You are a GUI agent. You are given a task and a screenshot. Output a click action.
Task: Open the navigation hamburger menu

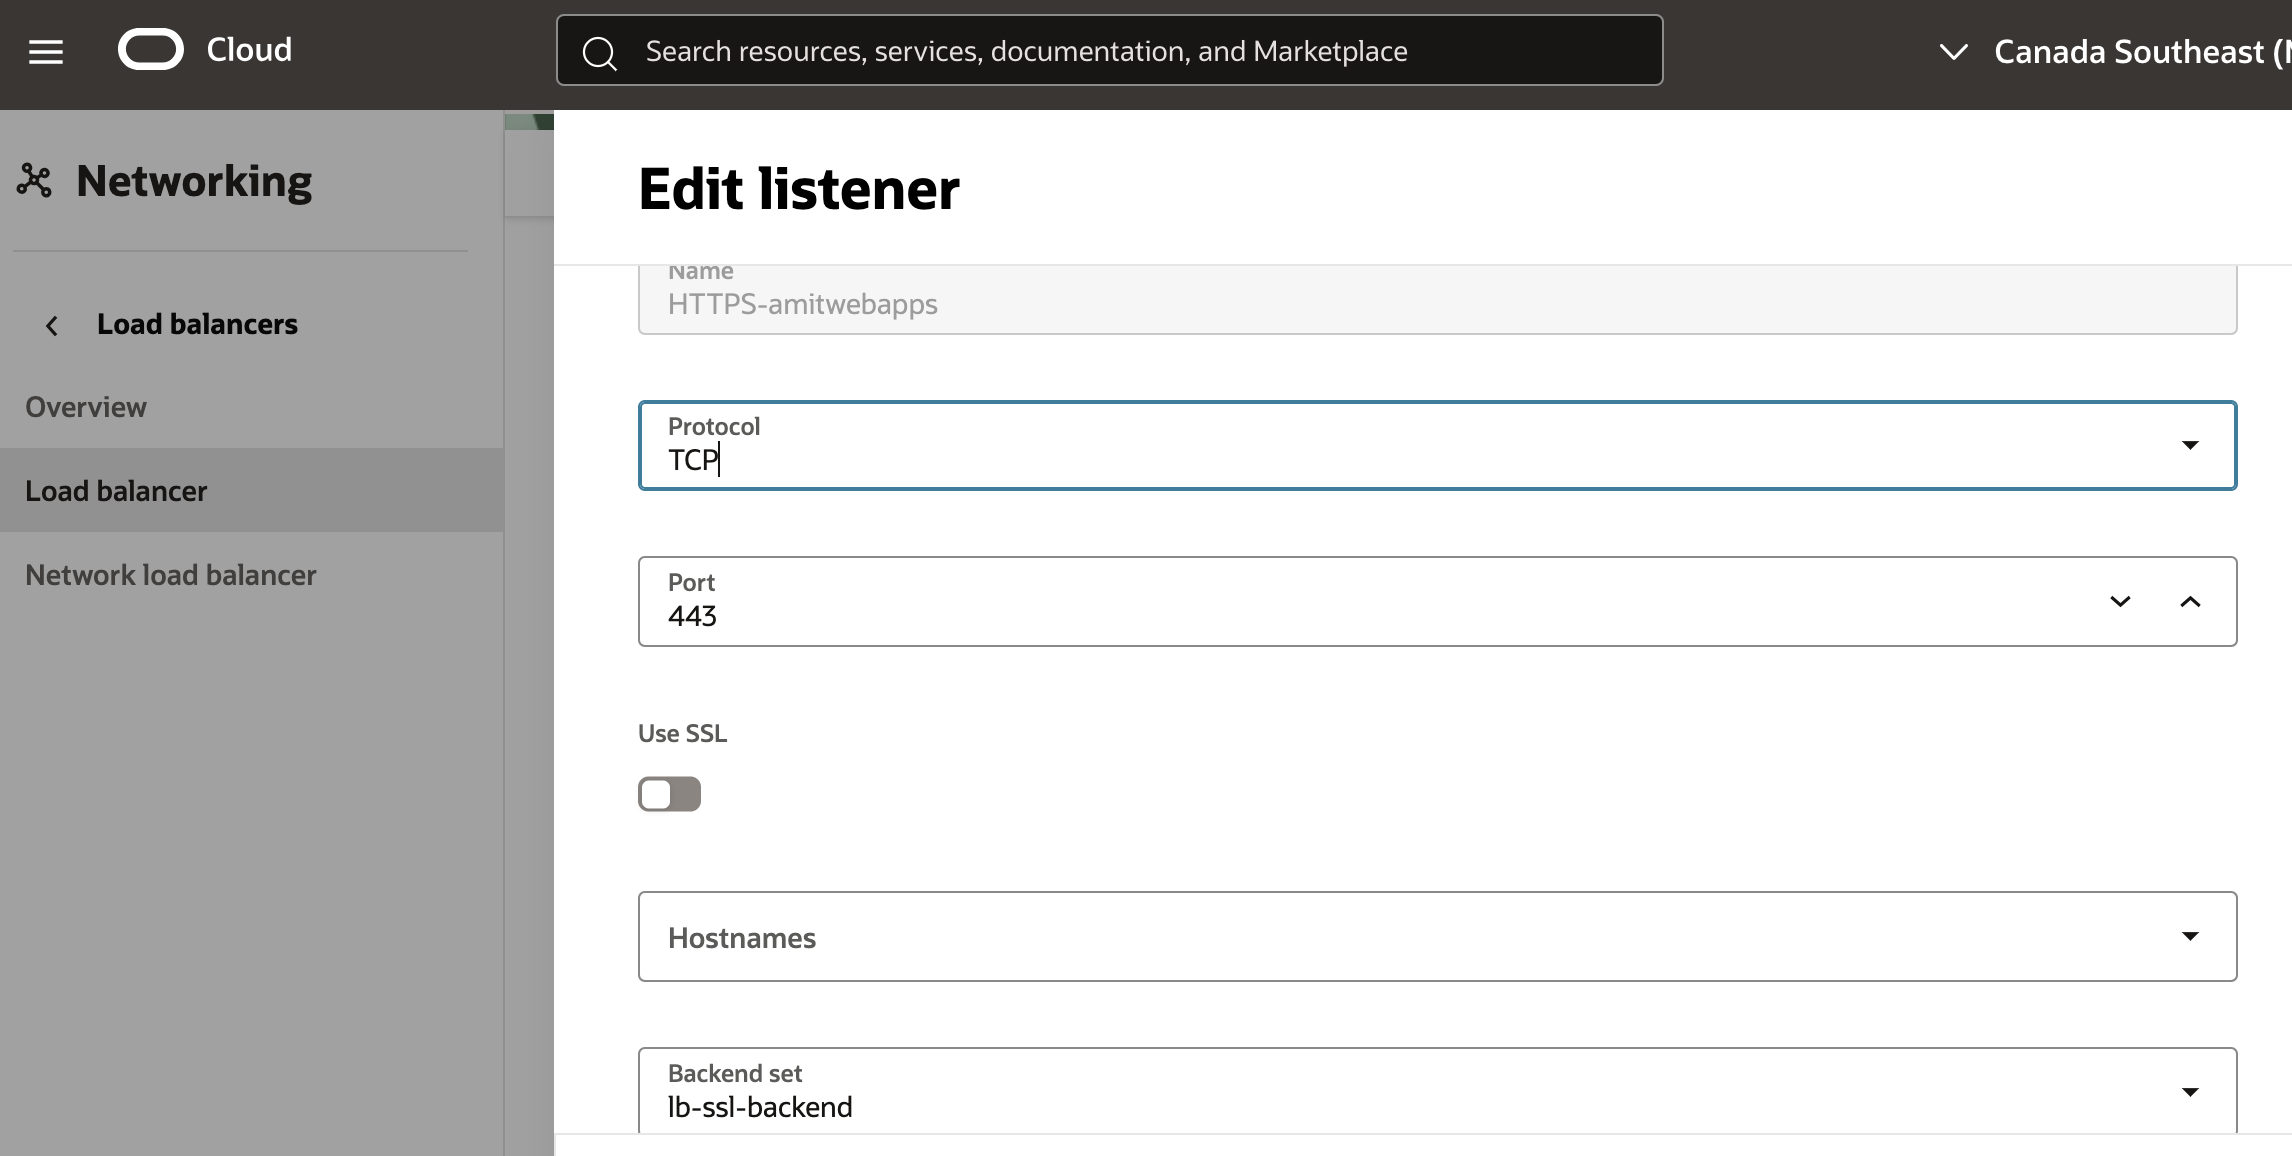pyautogui.click(x=44, y=52)
